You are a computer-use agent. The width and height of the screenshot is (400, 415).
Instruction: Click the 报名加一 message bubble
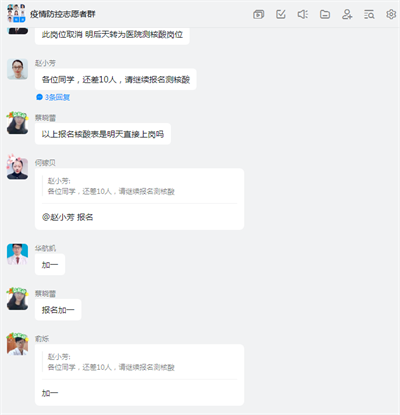click(x=58, y=310)
